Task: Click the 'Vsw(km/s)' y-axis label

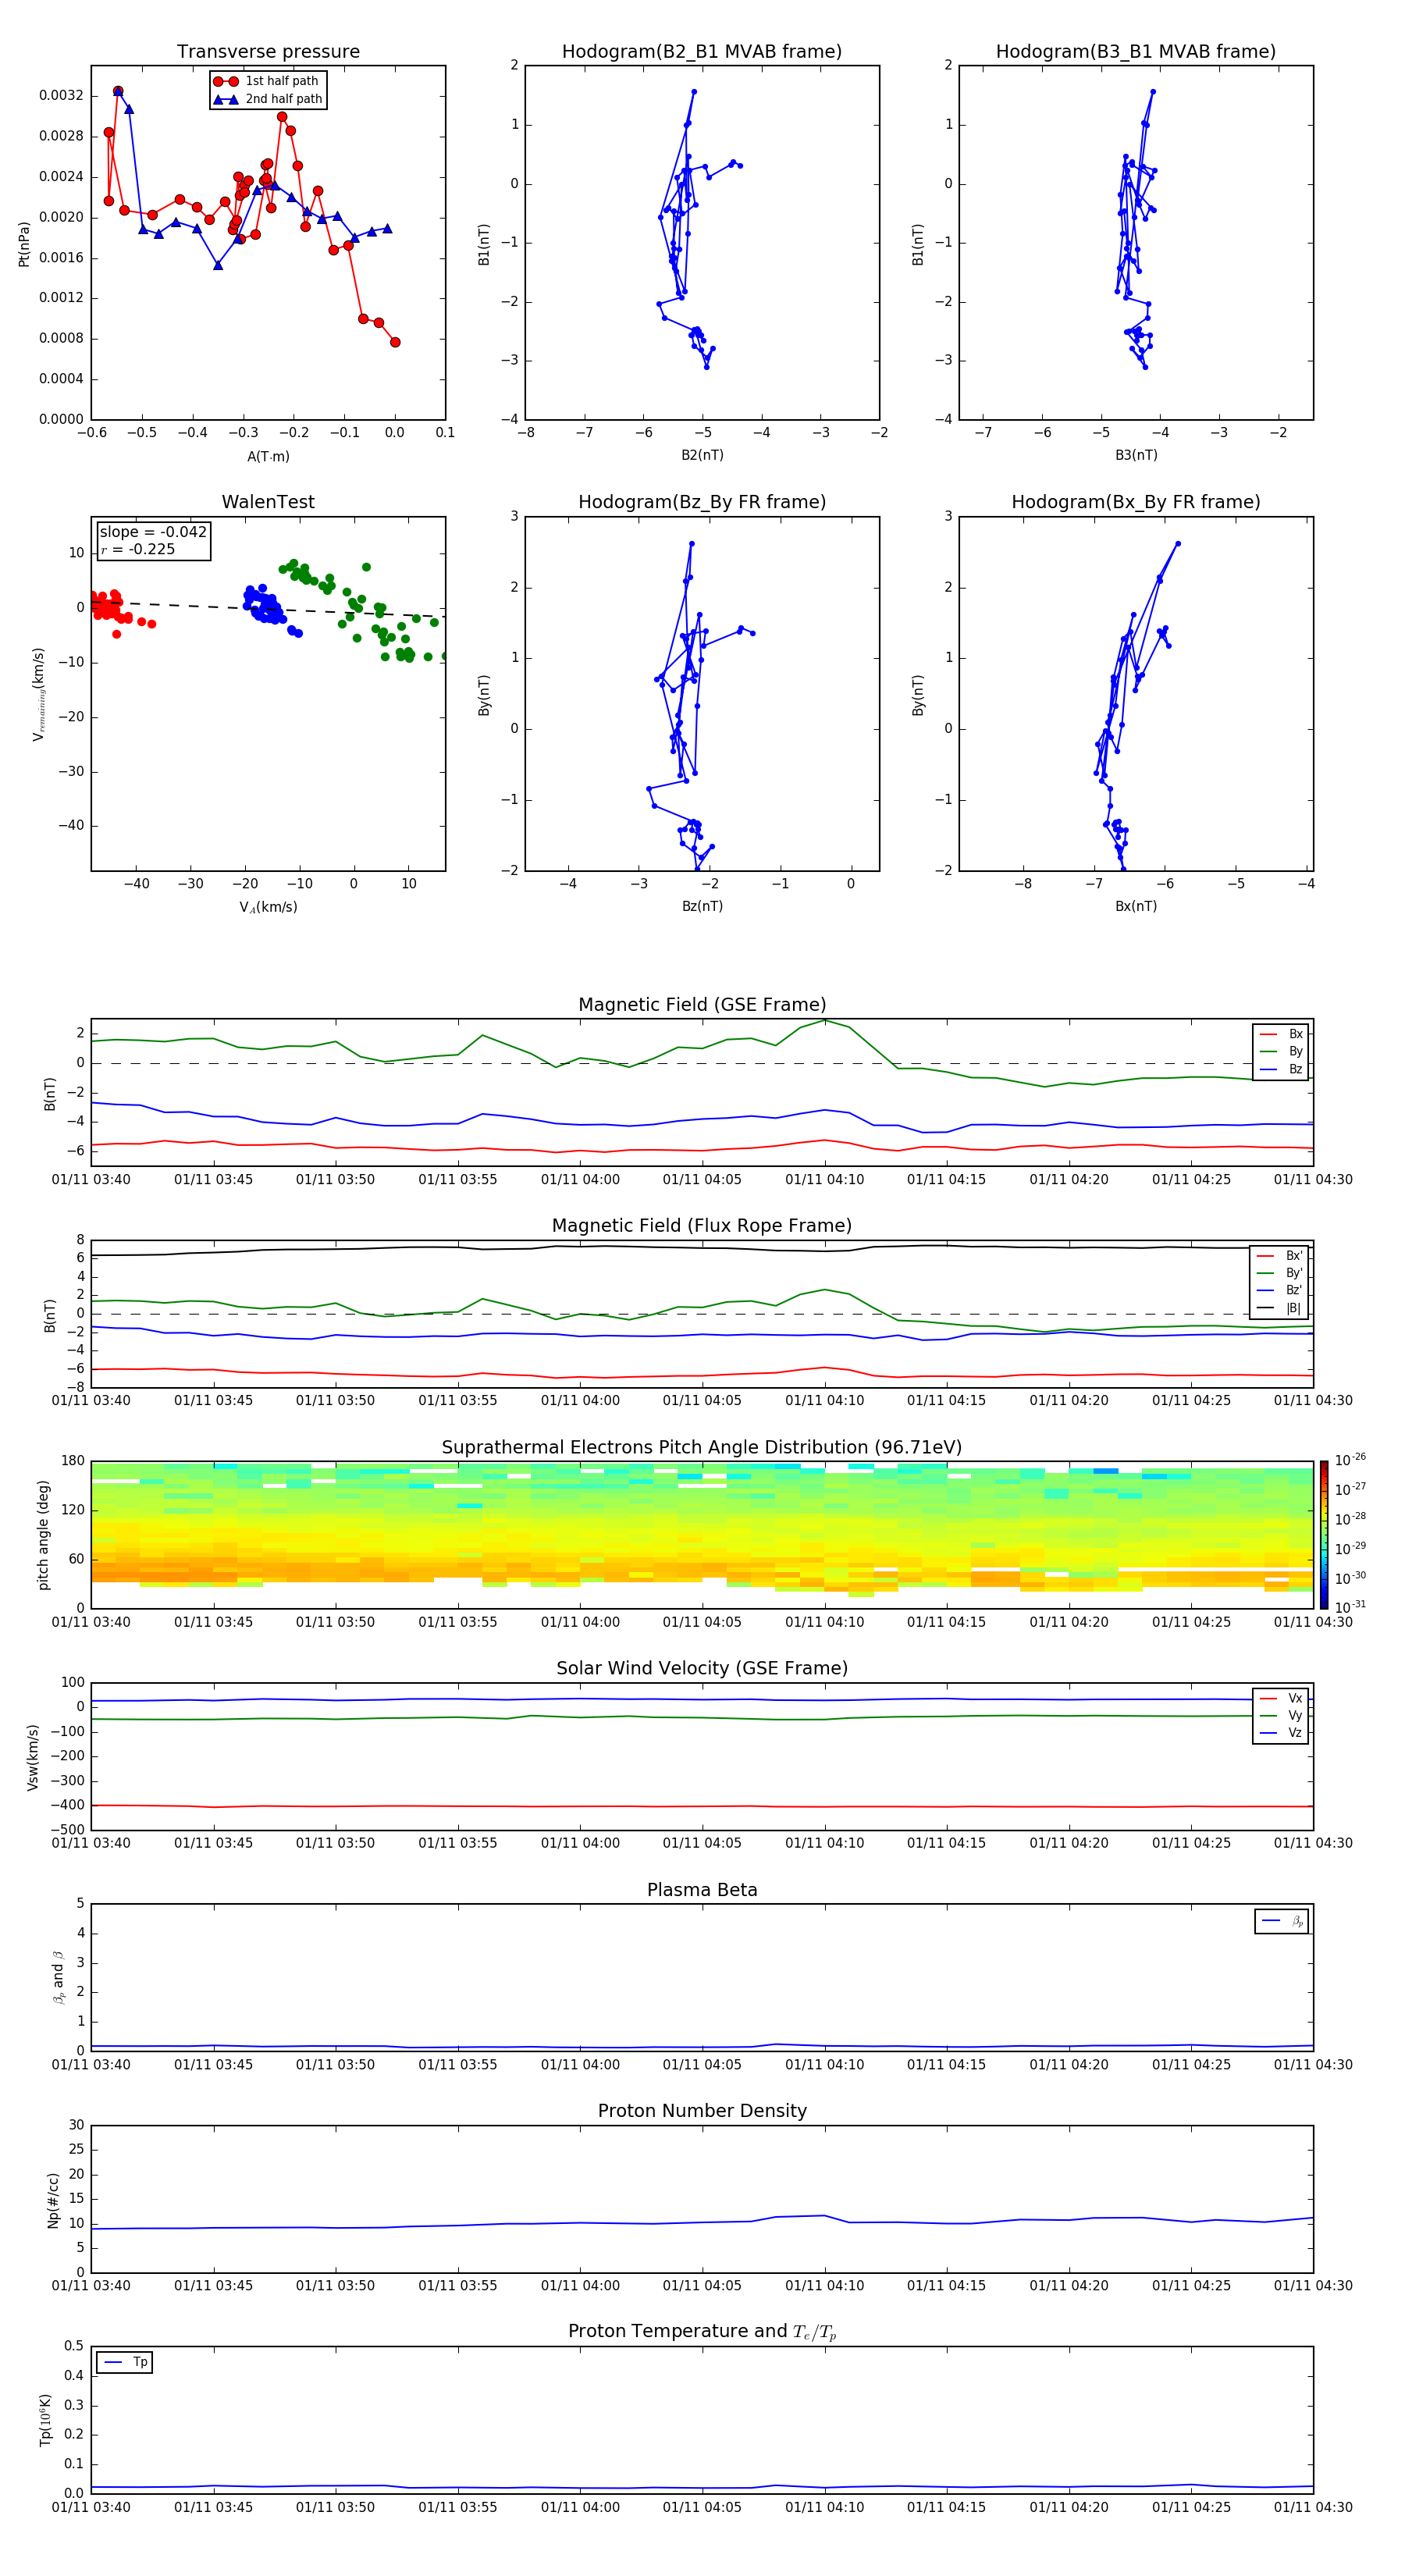Action: pos(33,1756)
